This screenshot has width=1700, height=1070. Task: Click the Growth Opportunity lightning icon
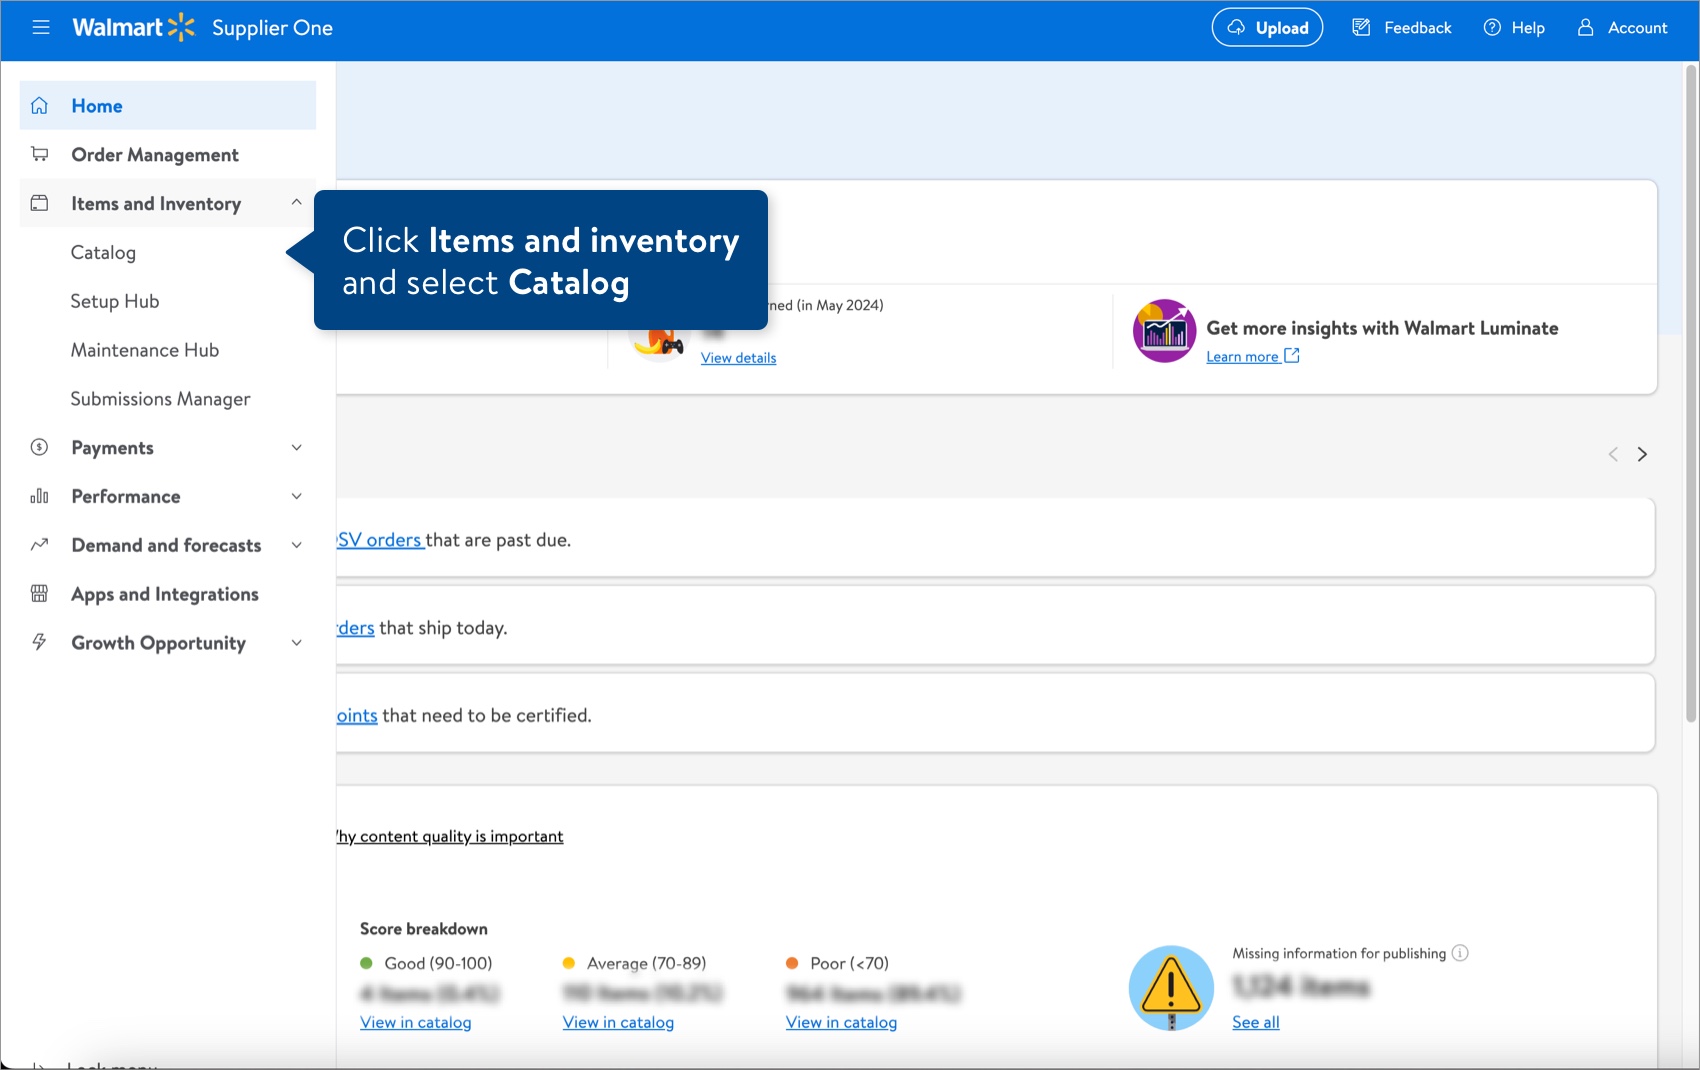[39, 642]
